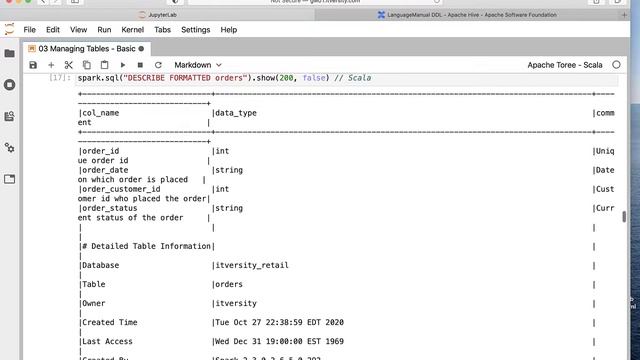Close the 03 Managing Tables notebook tab
The height and width of the screenshot is (360, 640).
(141, 49)
